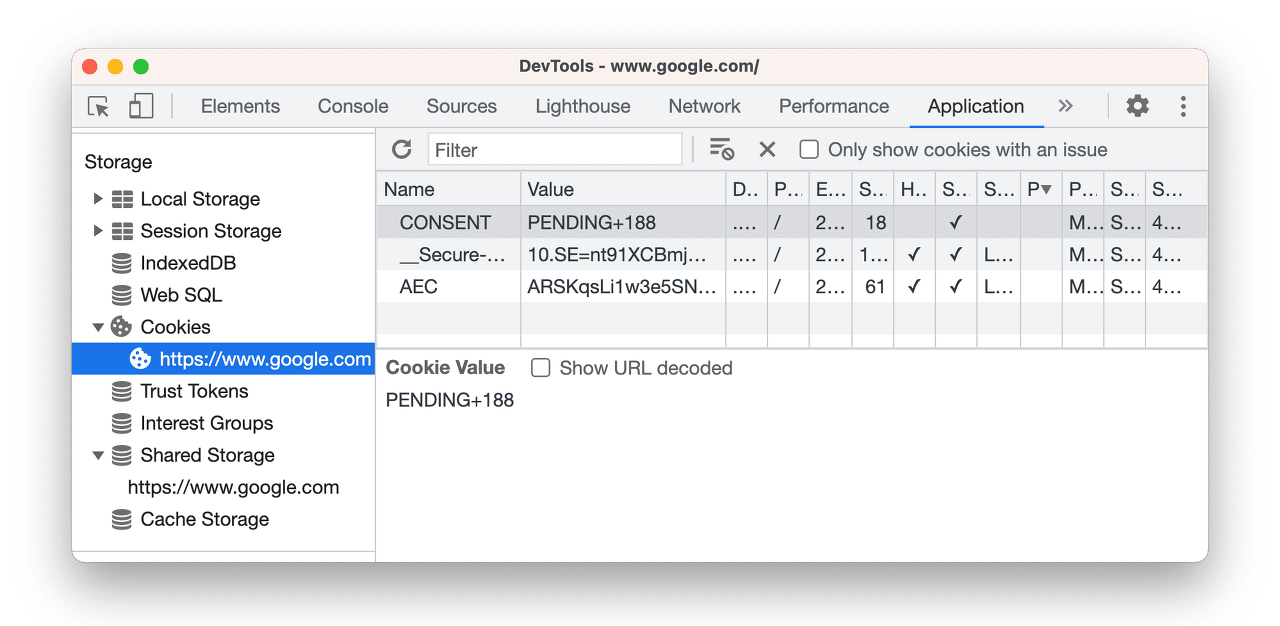Open DevTools settings gear
The width and height of the screenshot is (1280, 626).
coord(1137,106)
